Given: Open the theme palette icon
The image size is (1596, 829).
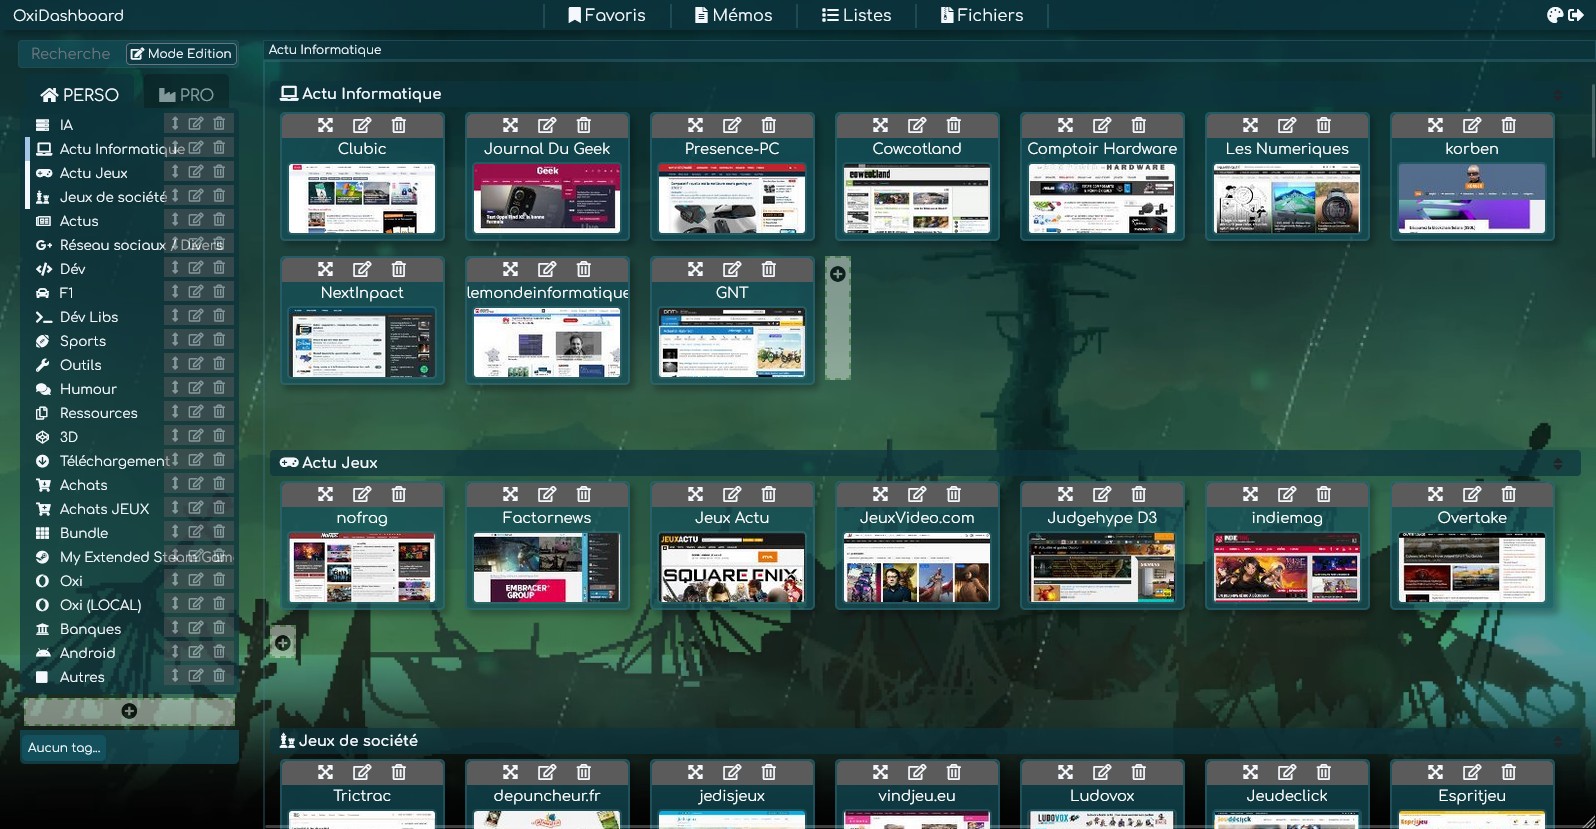Looking at the screenshot, I should 1554,15.
